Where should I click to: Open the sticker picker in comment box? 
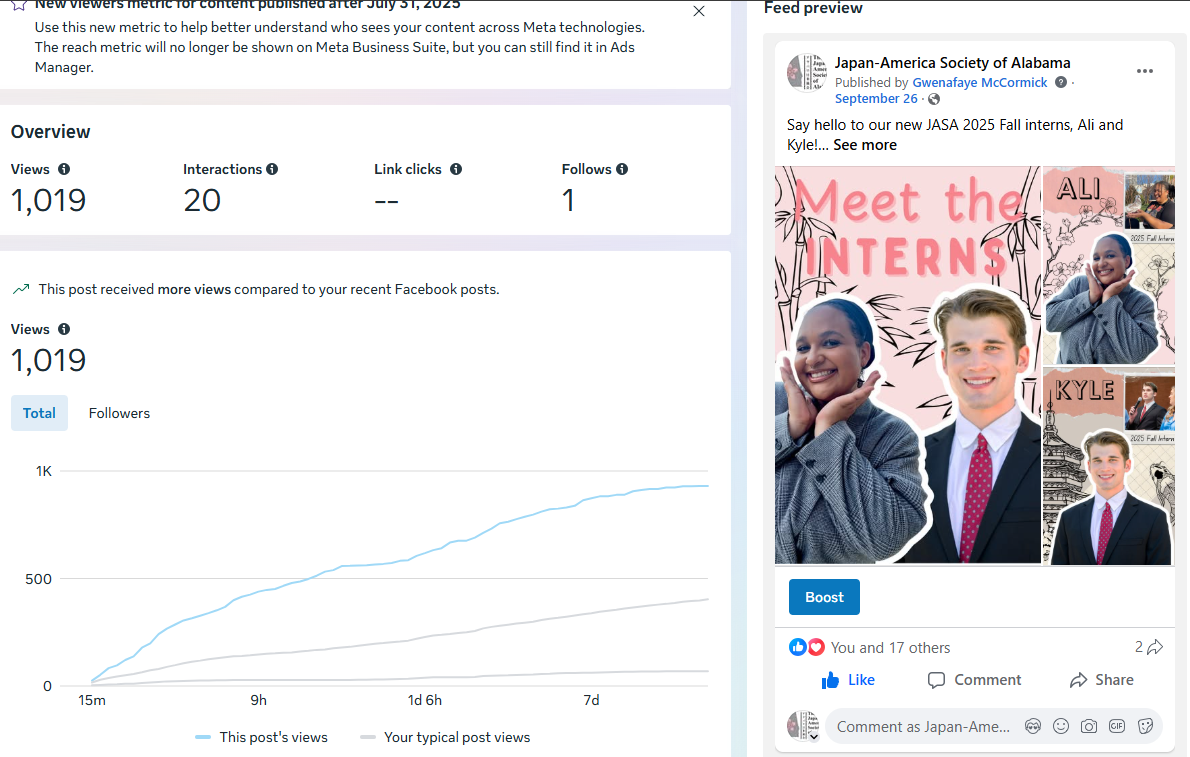tap(1145, 726)
